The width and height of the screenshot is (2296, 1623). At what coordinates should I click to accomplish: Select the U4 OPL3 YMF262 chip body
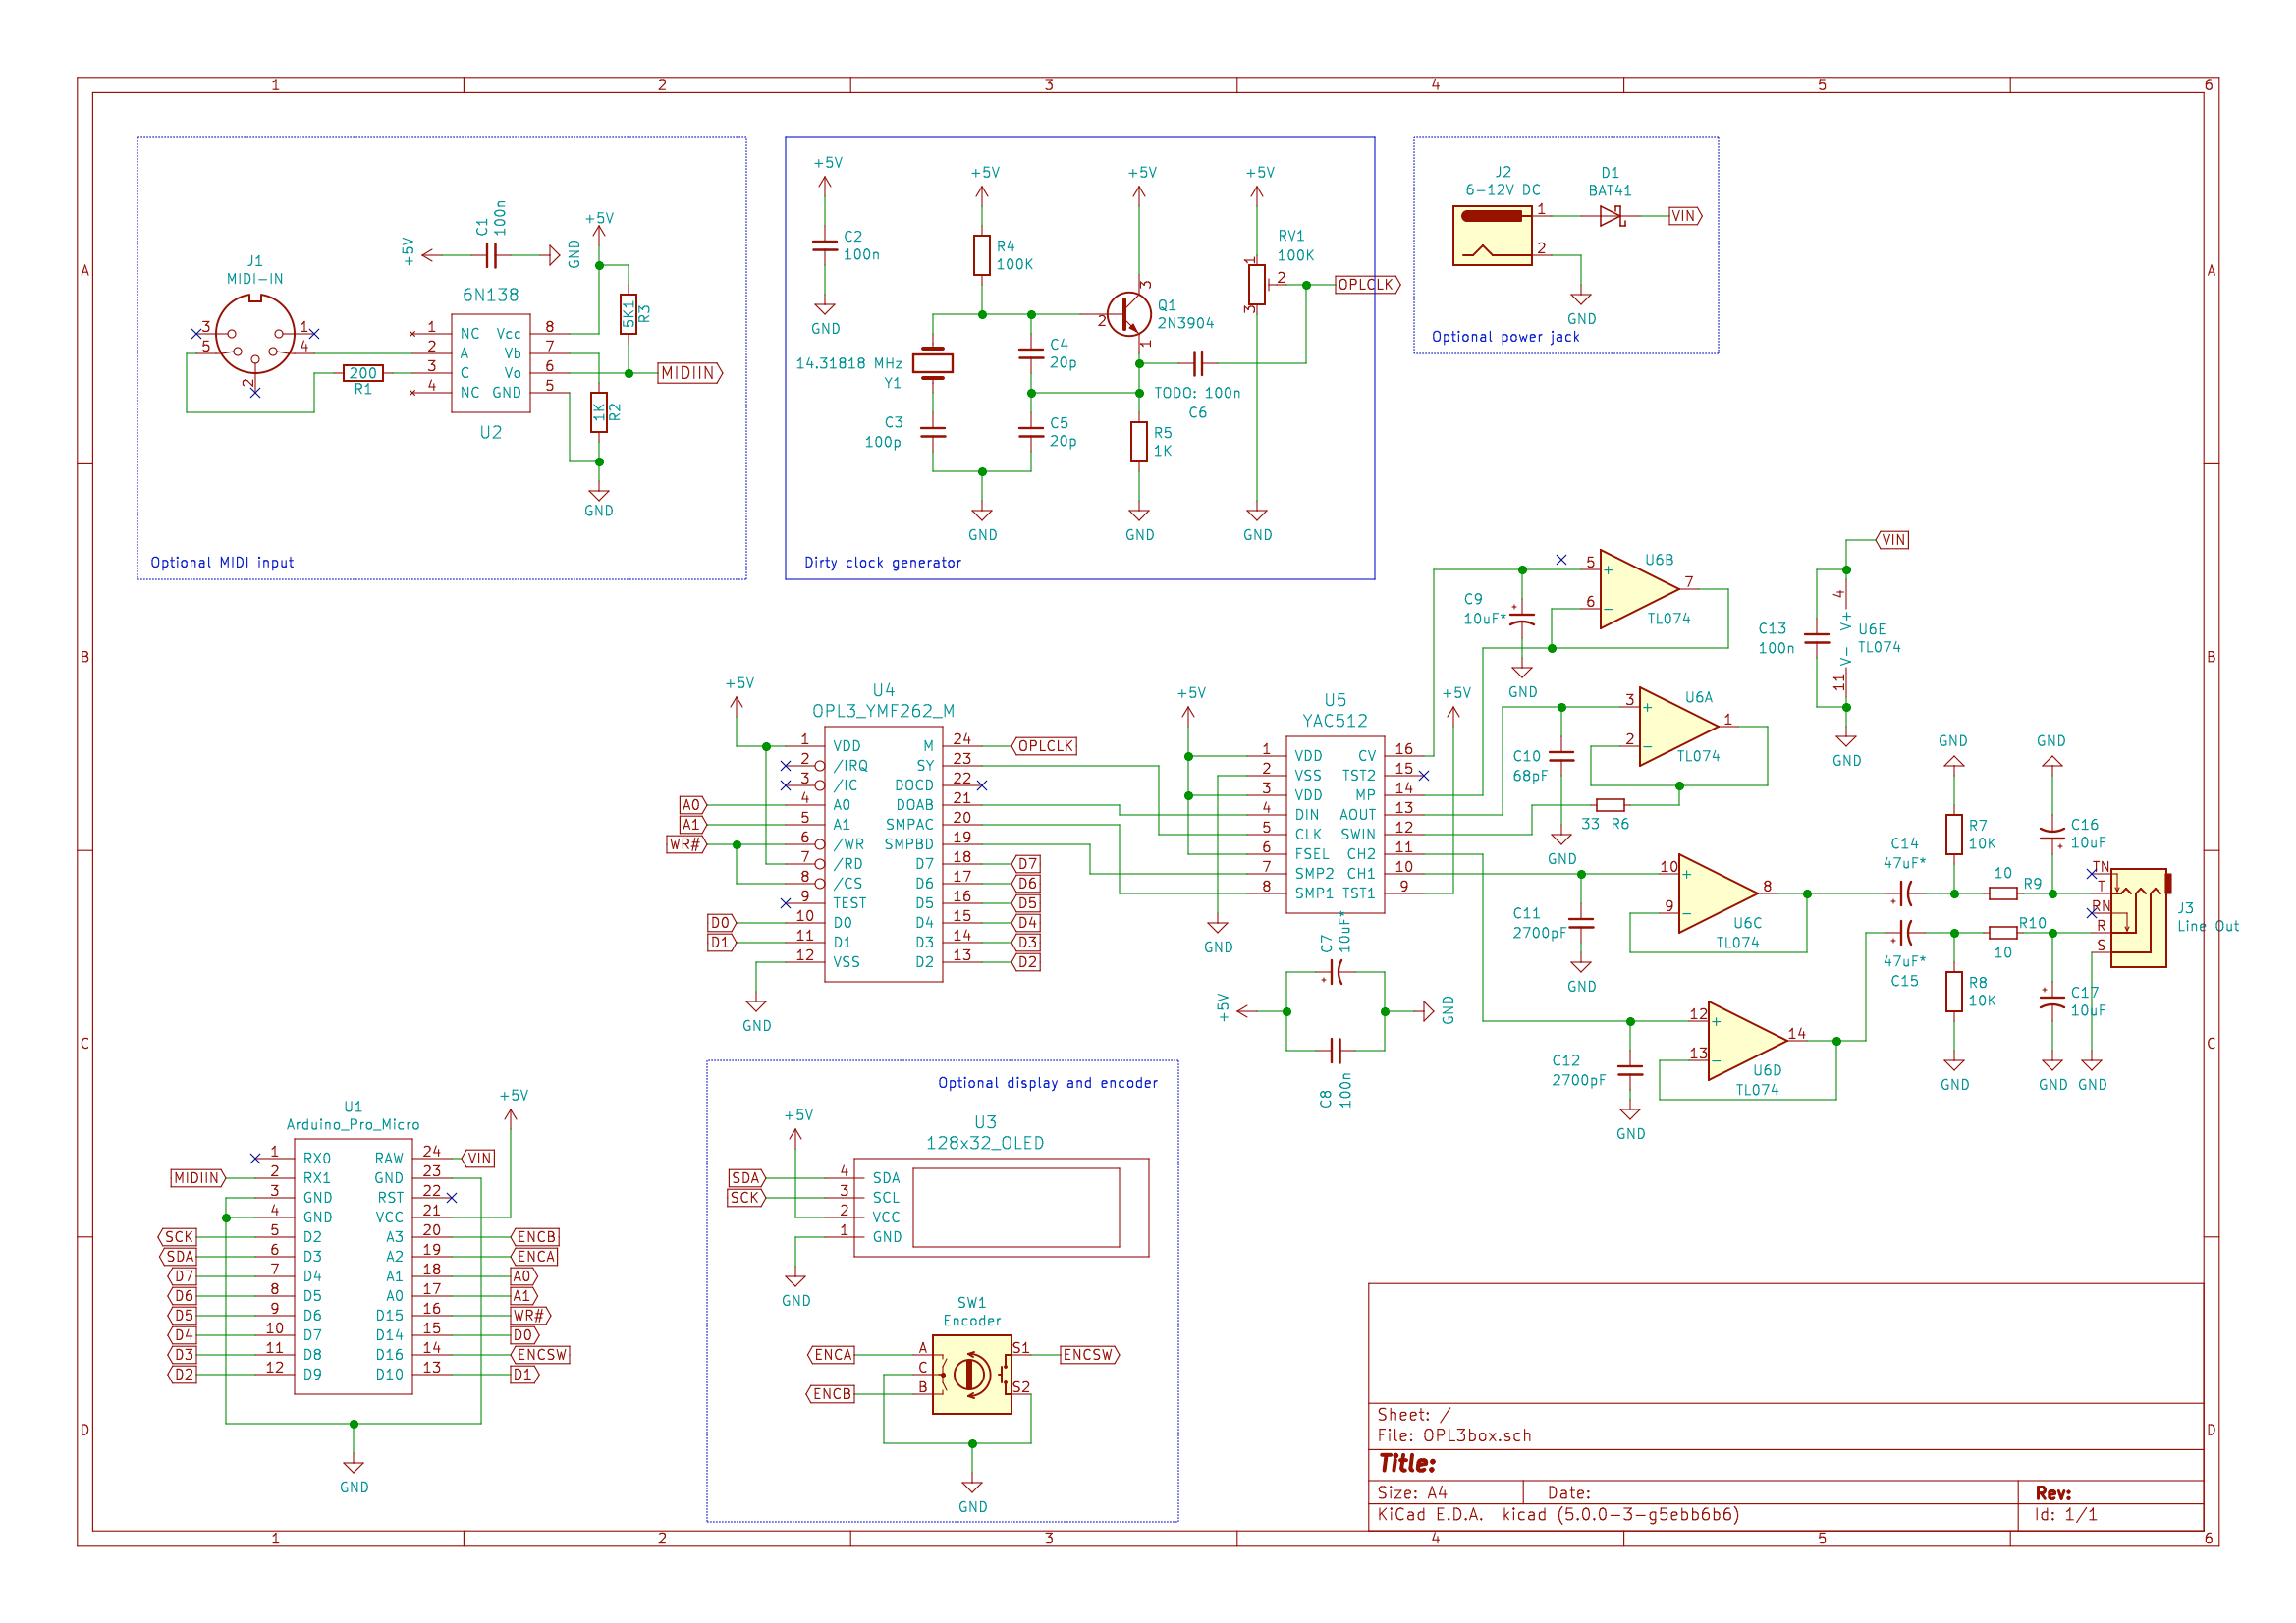click(x=883, y=854)
